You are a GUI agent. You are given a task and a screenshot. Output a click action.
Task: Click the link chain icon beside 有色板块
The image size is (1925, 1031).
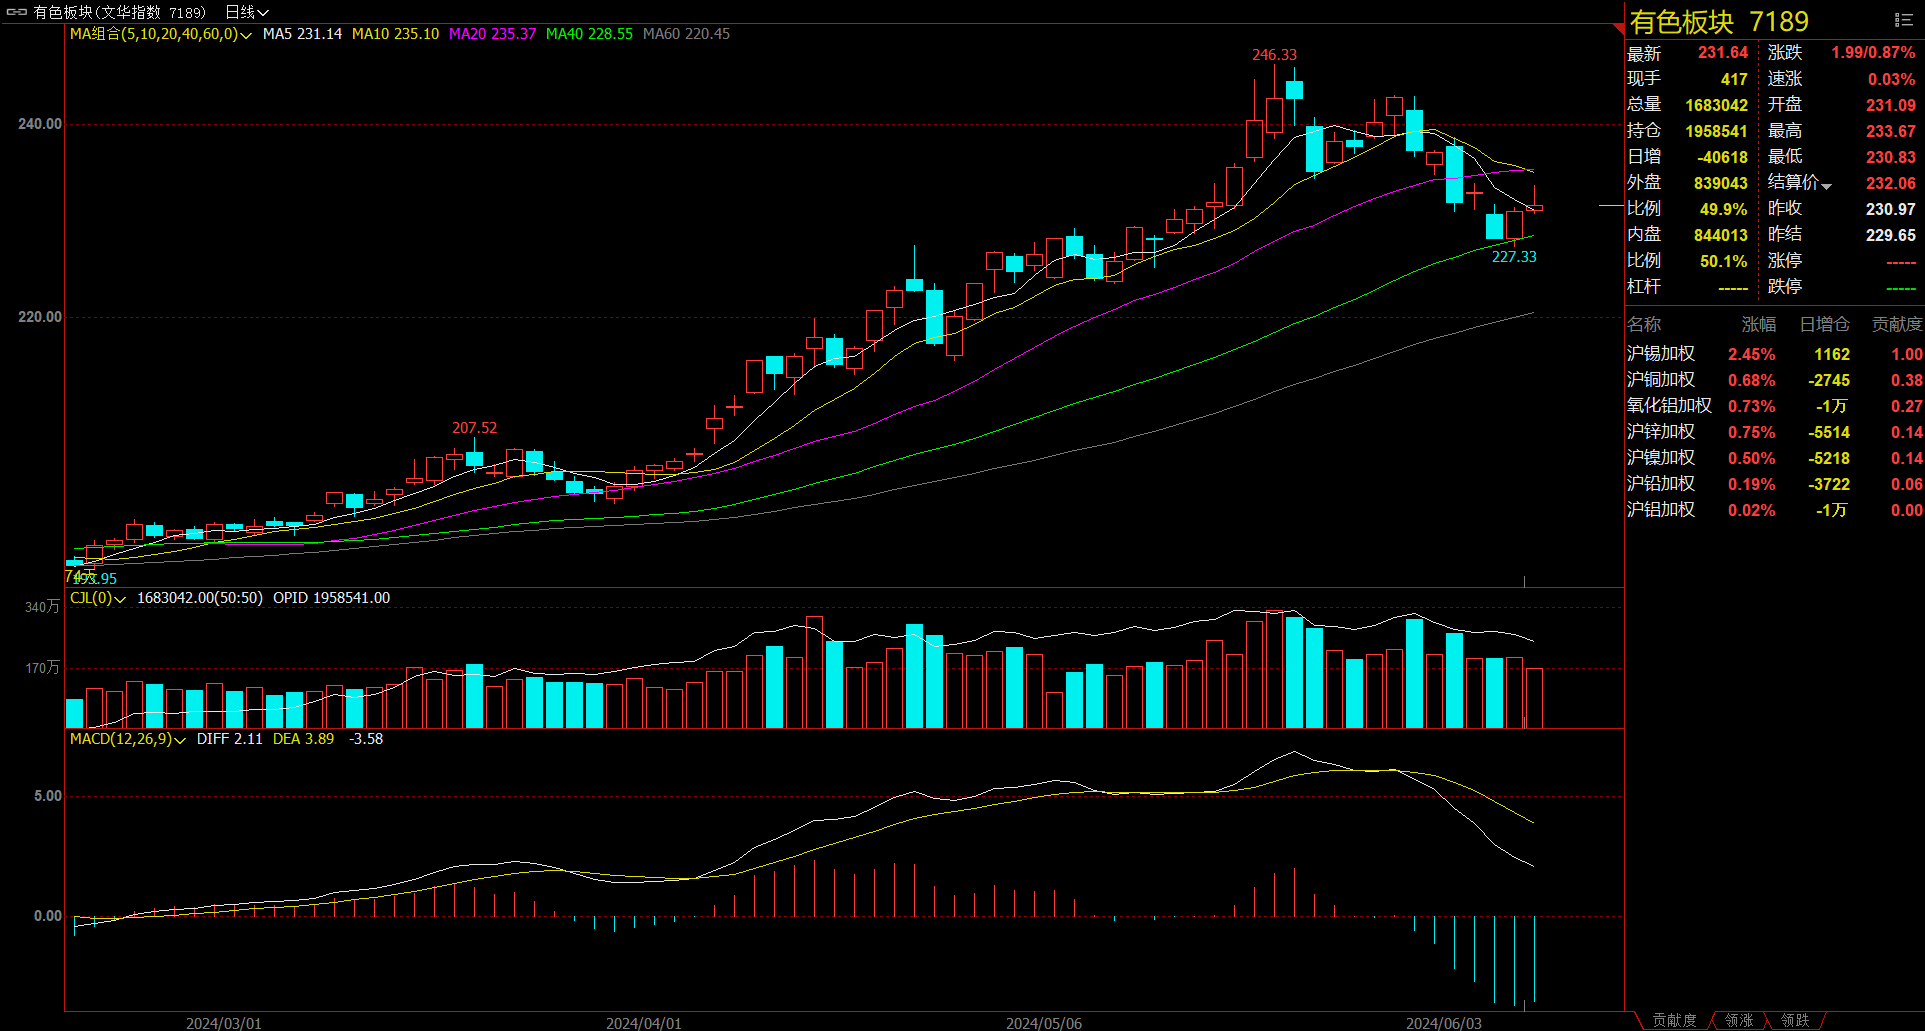point(17,12)
